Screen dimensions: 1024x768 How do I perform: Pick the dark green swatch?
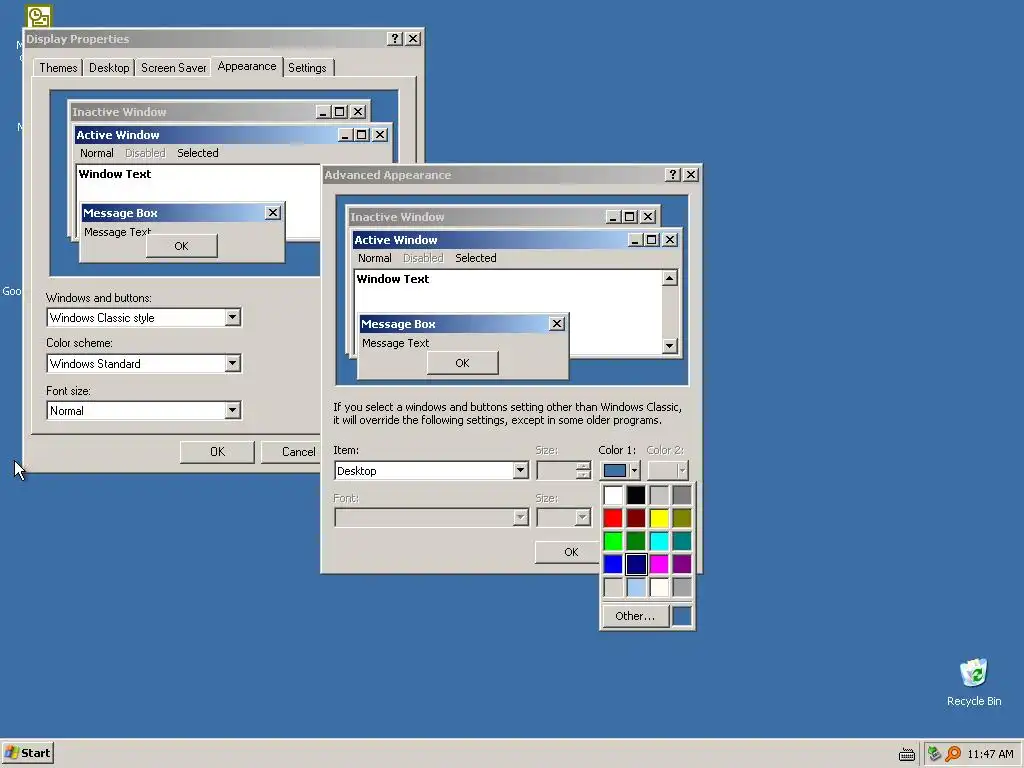pyautogui.click(x=636, y=541)
